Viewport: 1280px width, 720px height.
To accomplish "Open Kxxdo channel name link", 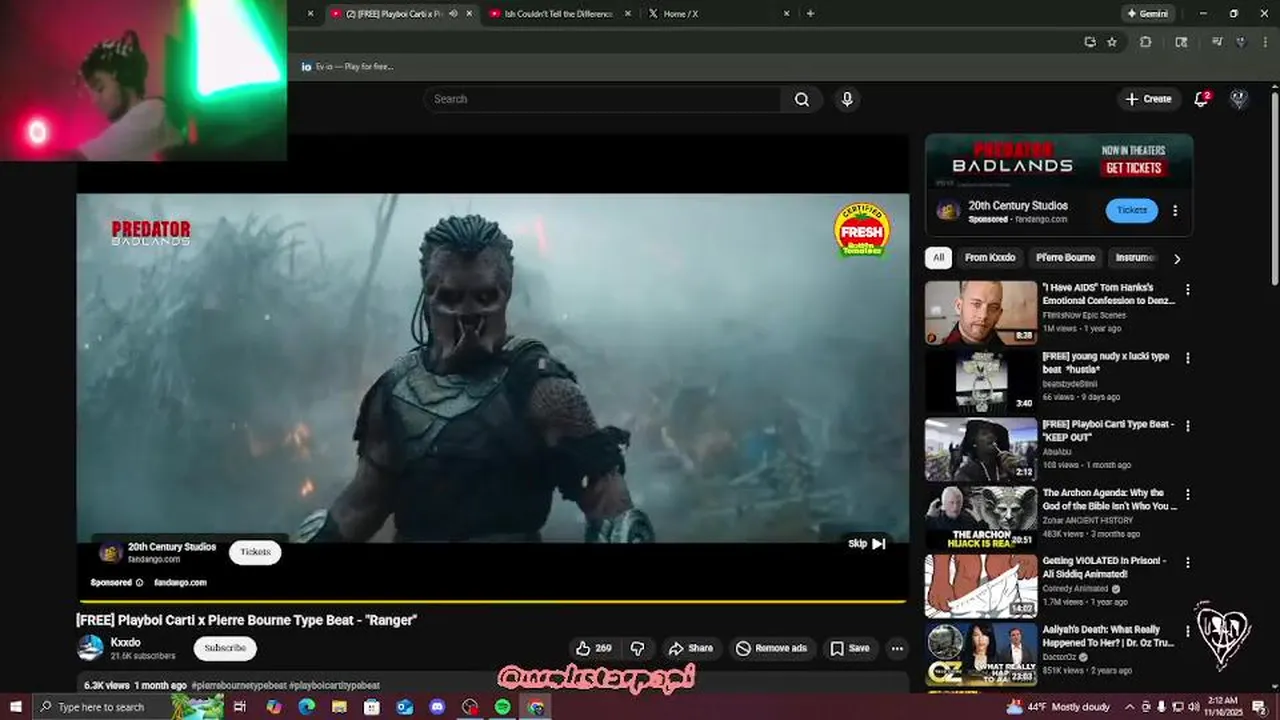I will pyautogui.click(x=125, y=642).
